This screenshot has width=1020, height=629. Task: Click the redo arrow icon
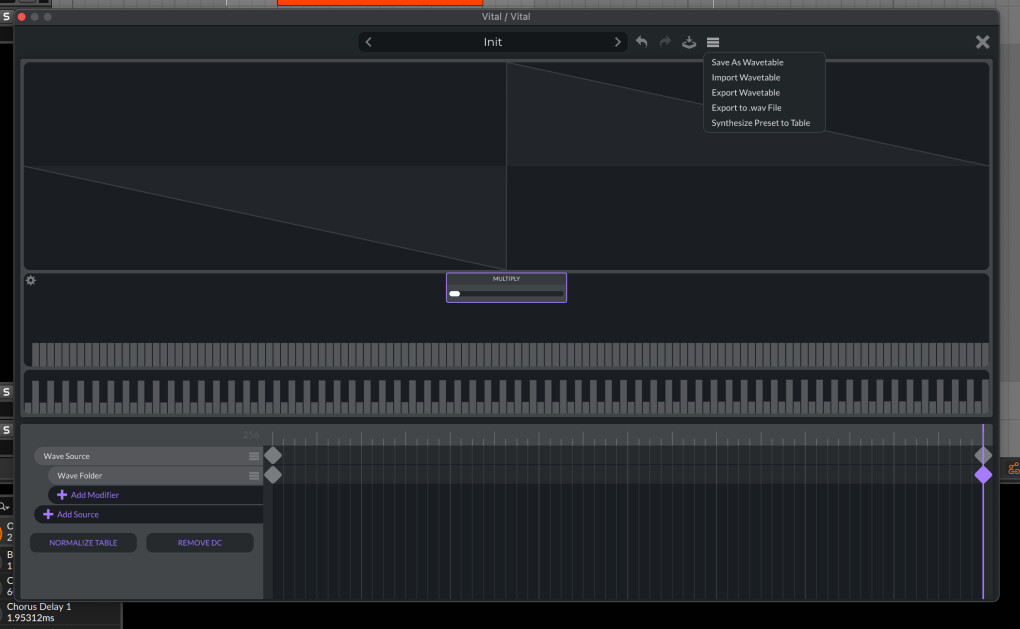[665, 42]
